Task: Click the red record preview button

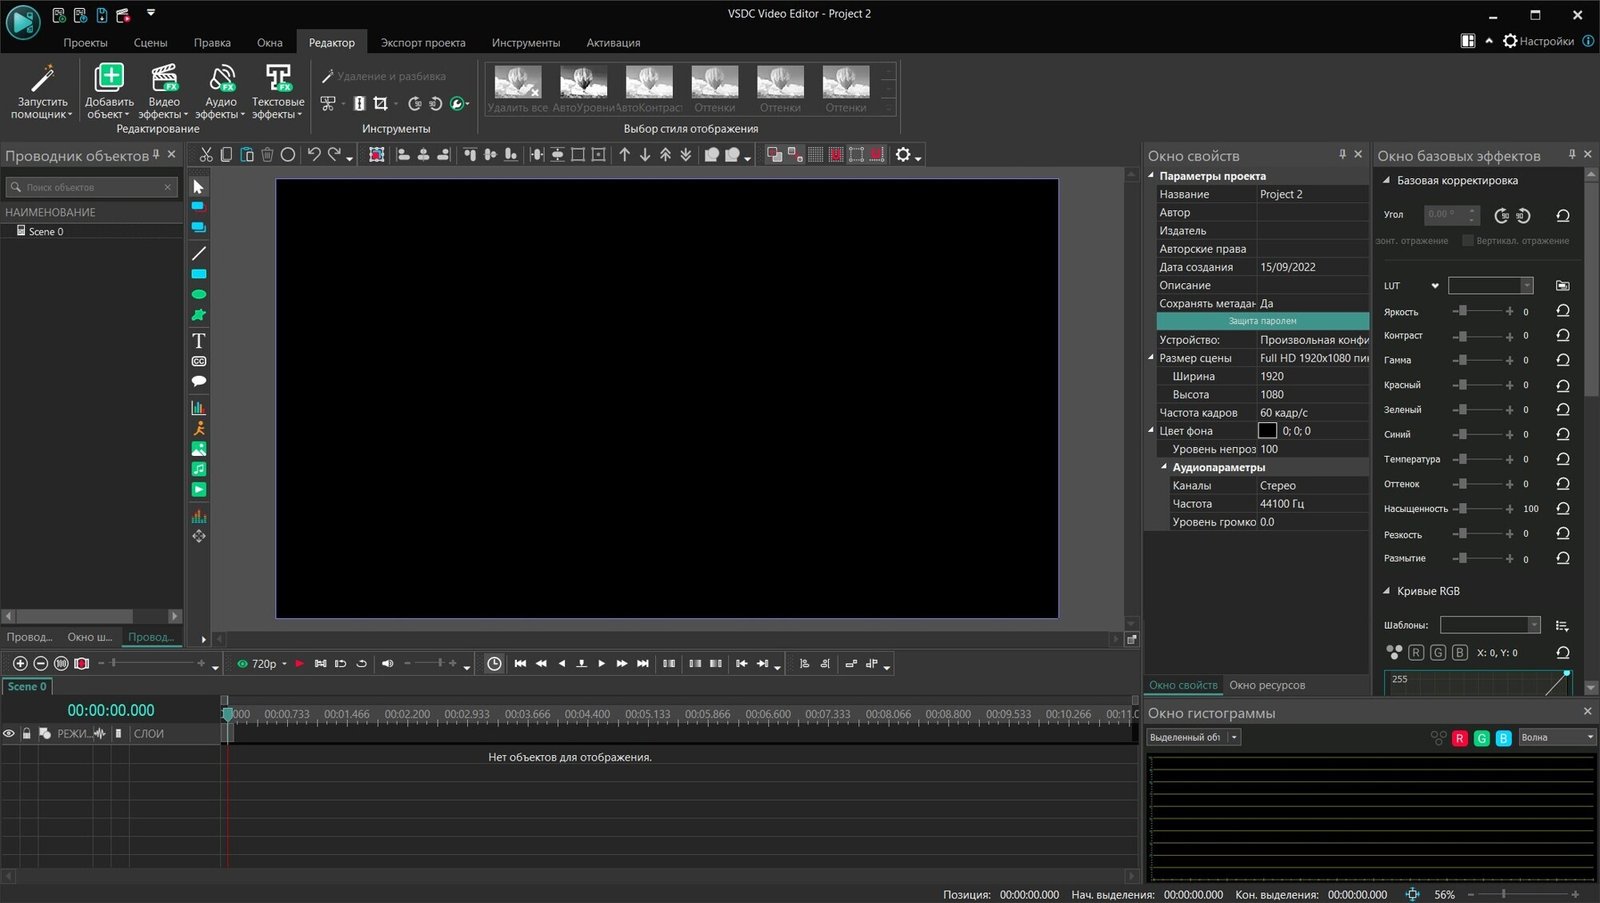Action: coord(299,663)
